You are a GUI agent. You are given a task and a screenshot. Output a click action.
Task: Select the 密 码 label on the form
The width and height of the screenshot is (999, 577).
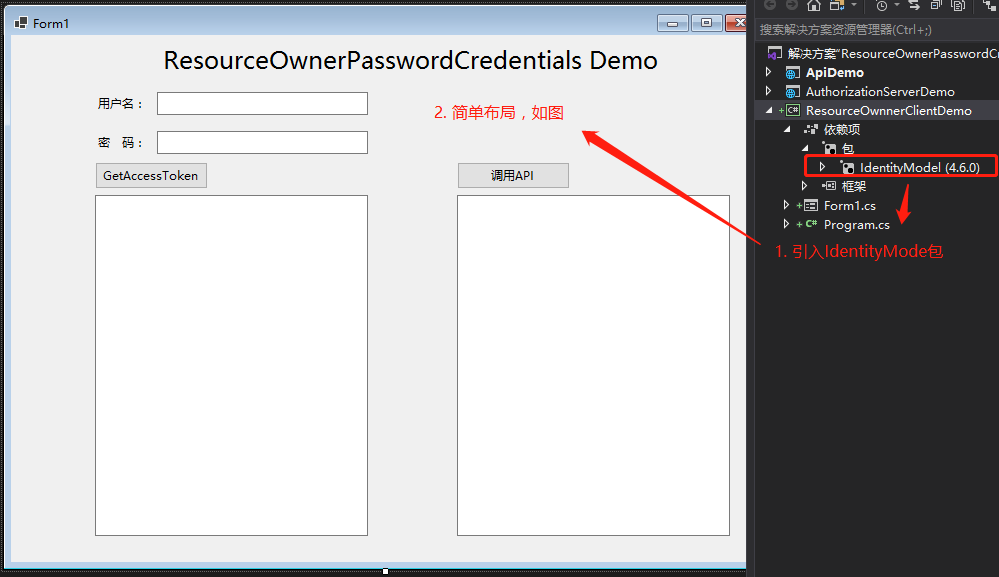(x=120, y=143)
